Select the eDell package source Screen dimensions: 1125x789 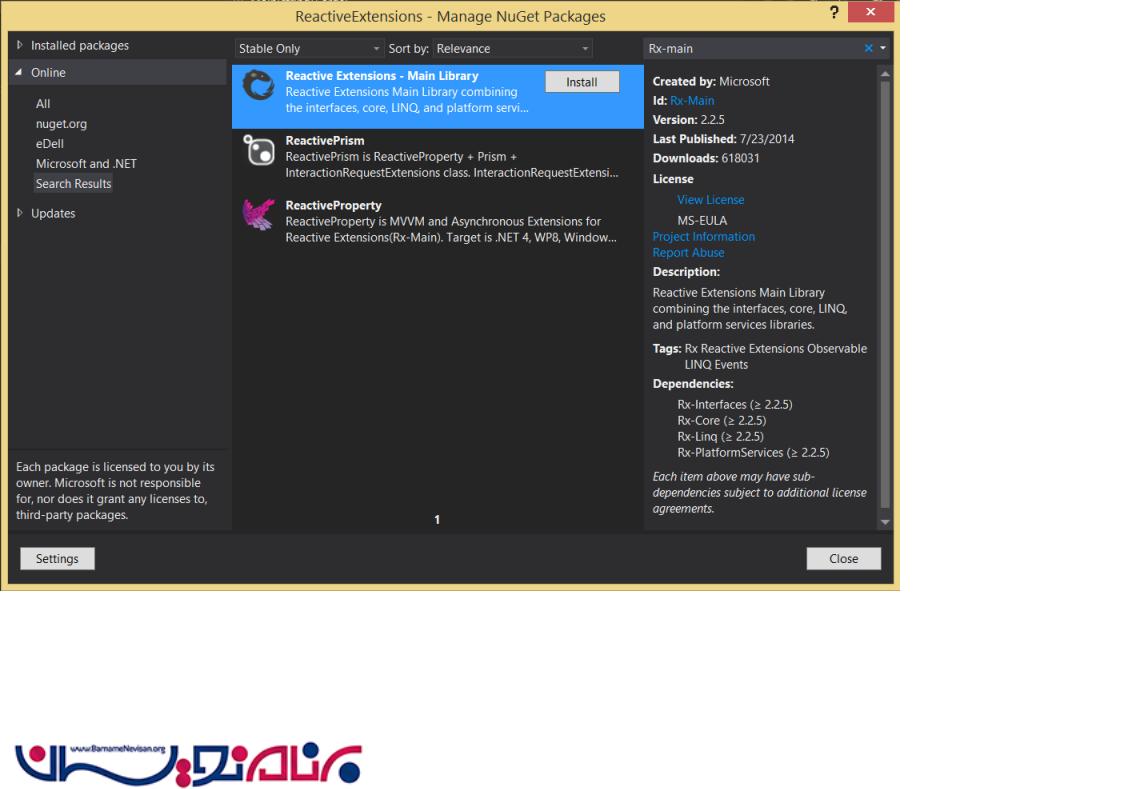[50, 143]
